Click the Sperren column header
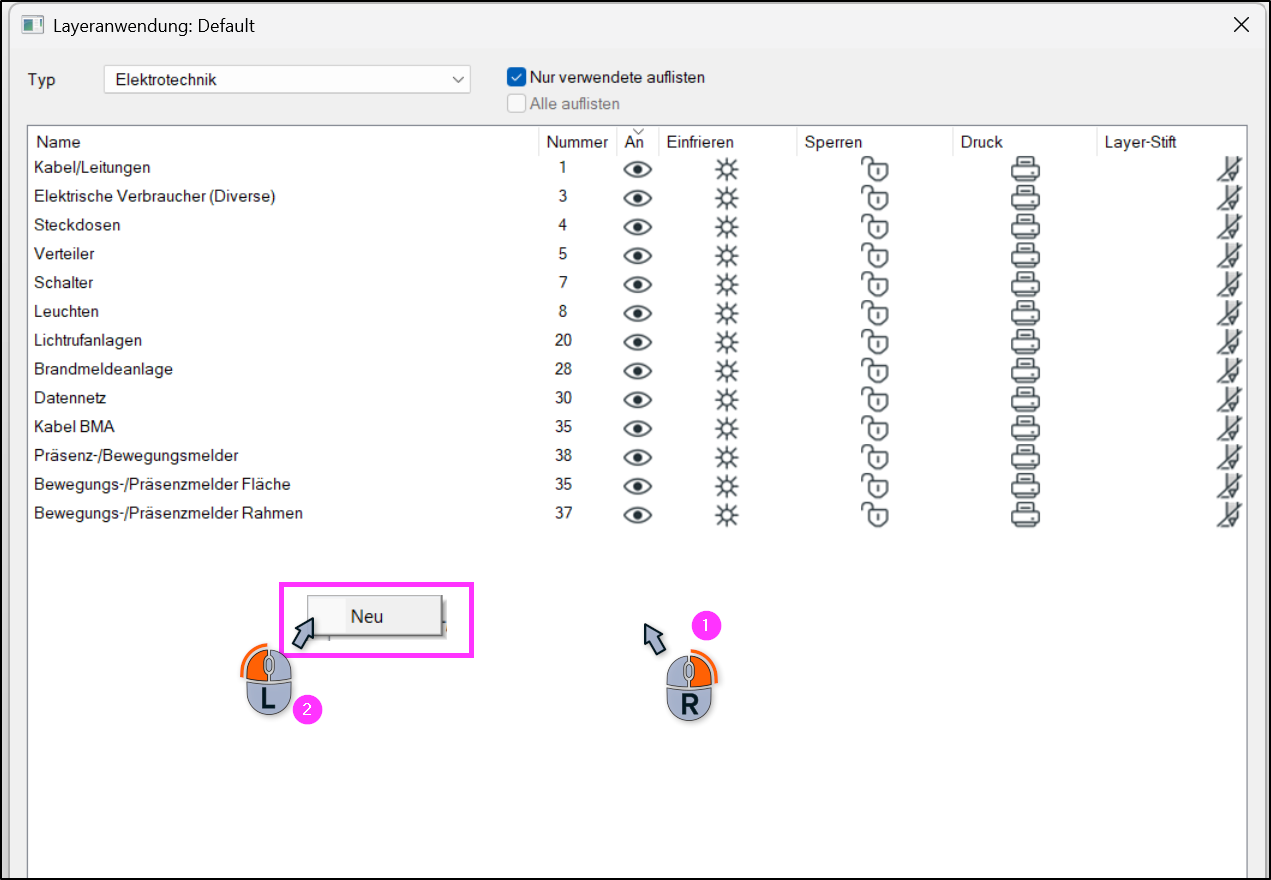 point(875,142)
